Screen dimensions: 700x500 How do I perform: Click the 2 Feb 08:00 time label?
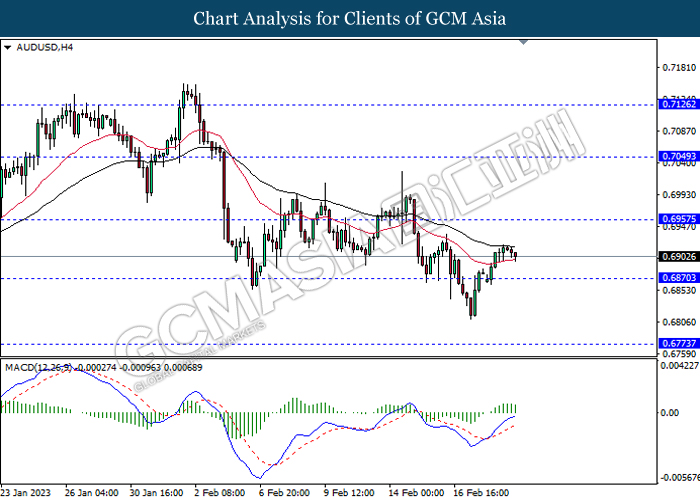point(219,493)
